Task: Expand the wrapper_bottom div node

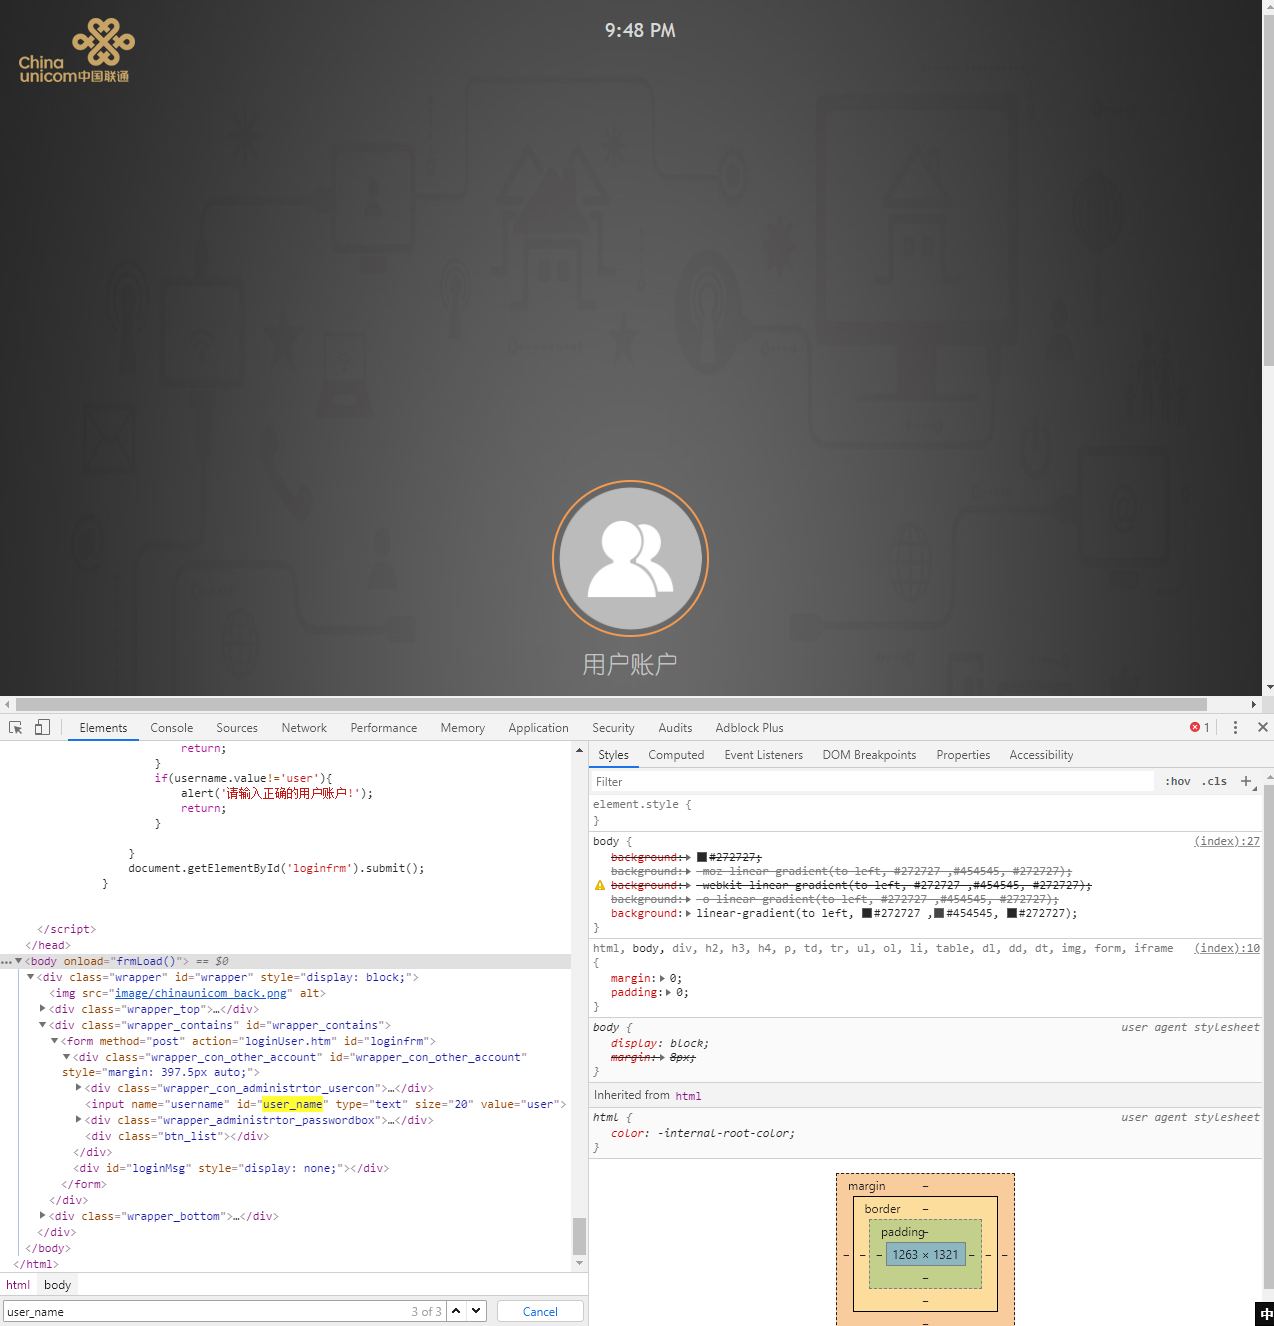Action: (x=42, y=1216)
